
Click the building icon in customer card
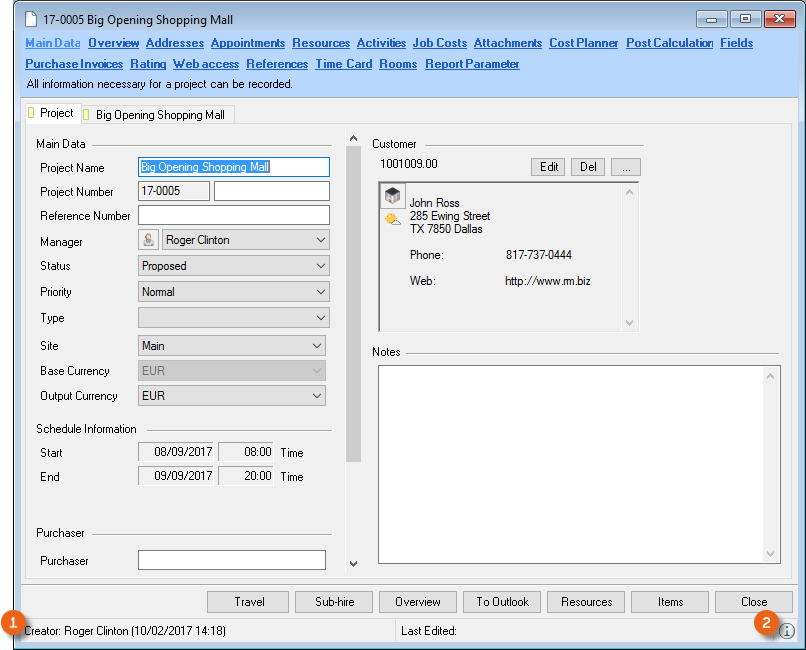point(393,196)
